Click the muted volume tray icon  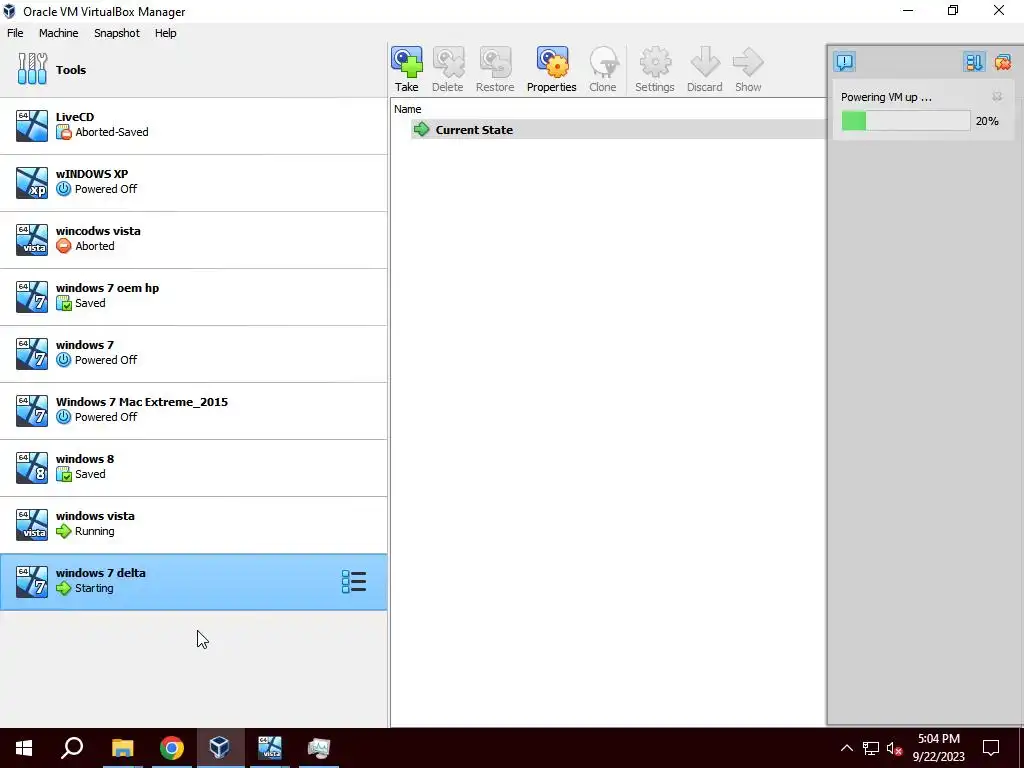click(894, 748)
